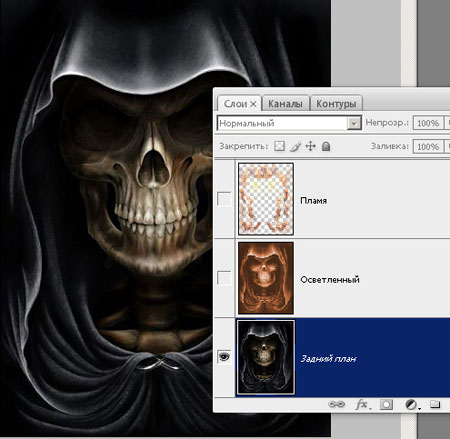This screenshot has height=439, width=450.
Task: Create a new layer group folder
Action: click(x=435, y=404)
